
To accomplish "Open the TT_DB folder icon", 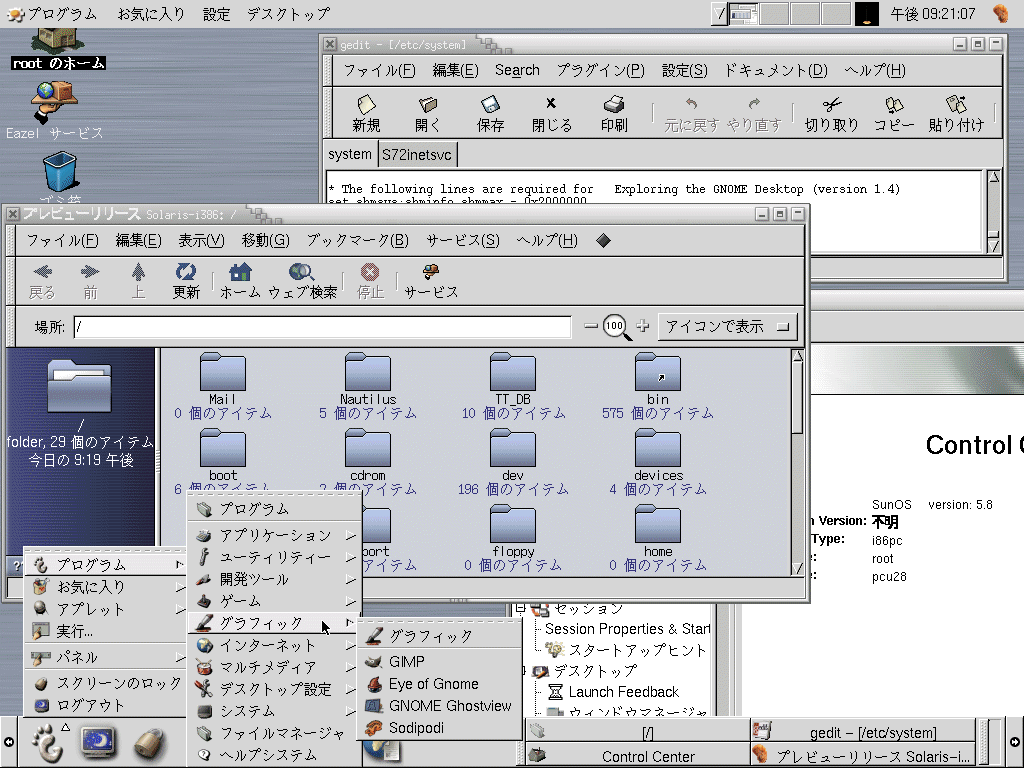I will [x=513, y=372].
